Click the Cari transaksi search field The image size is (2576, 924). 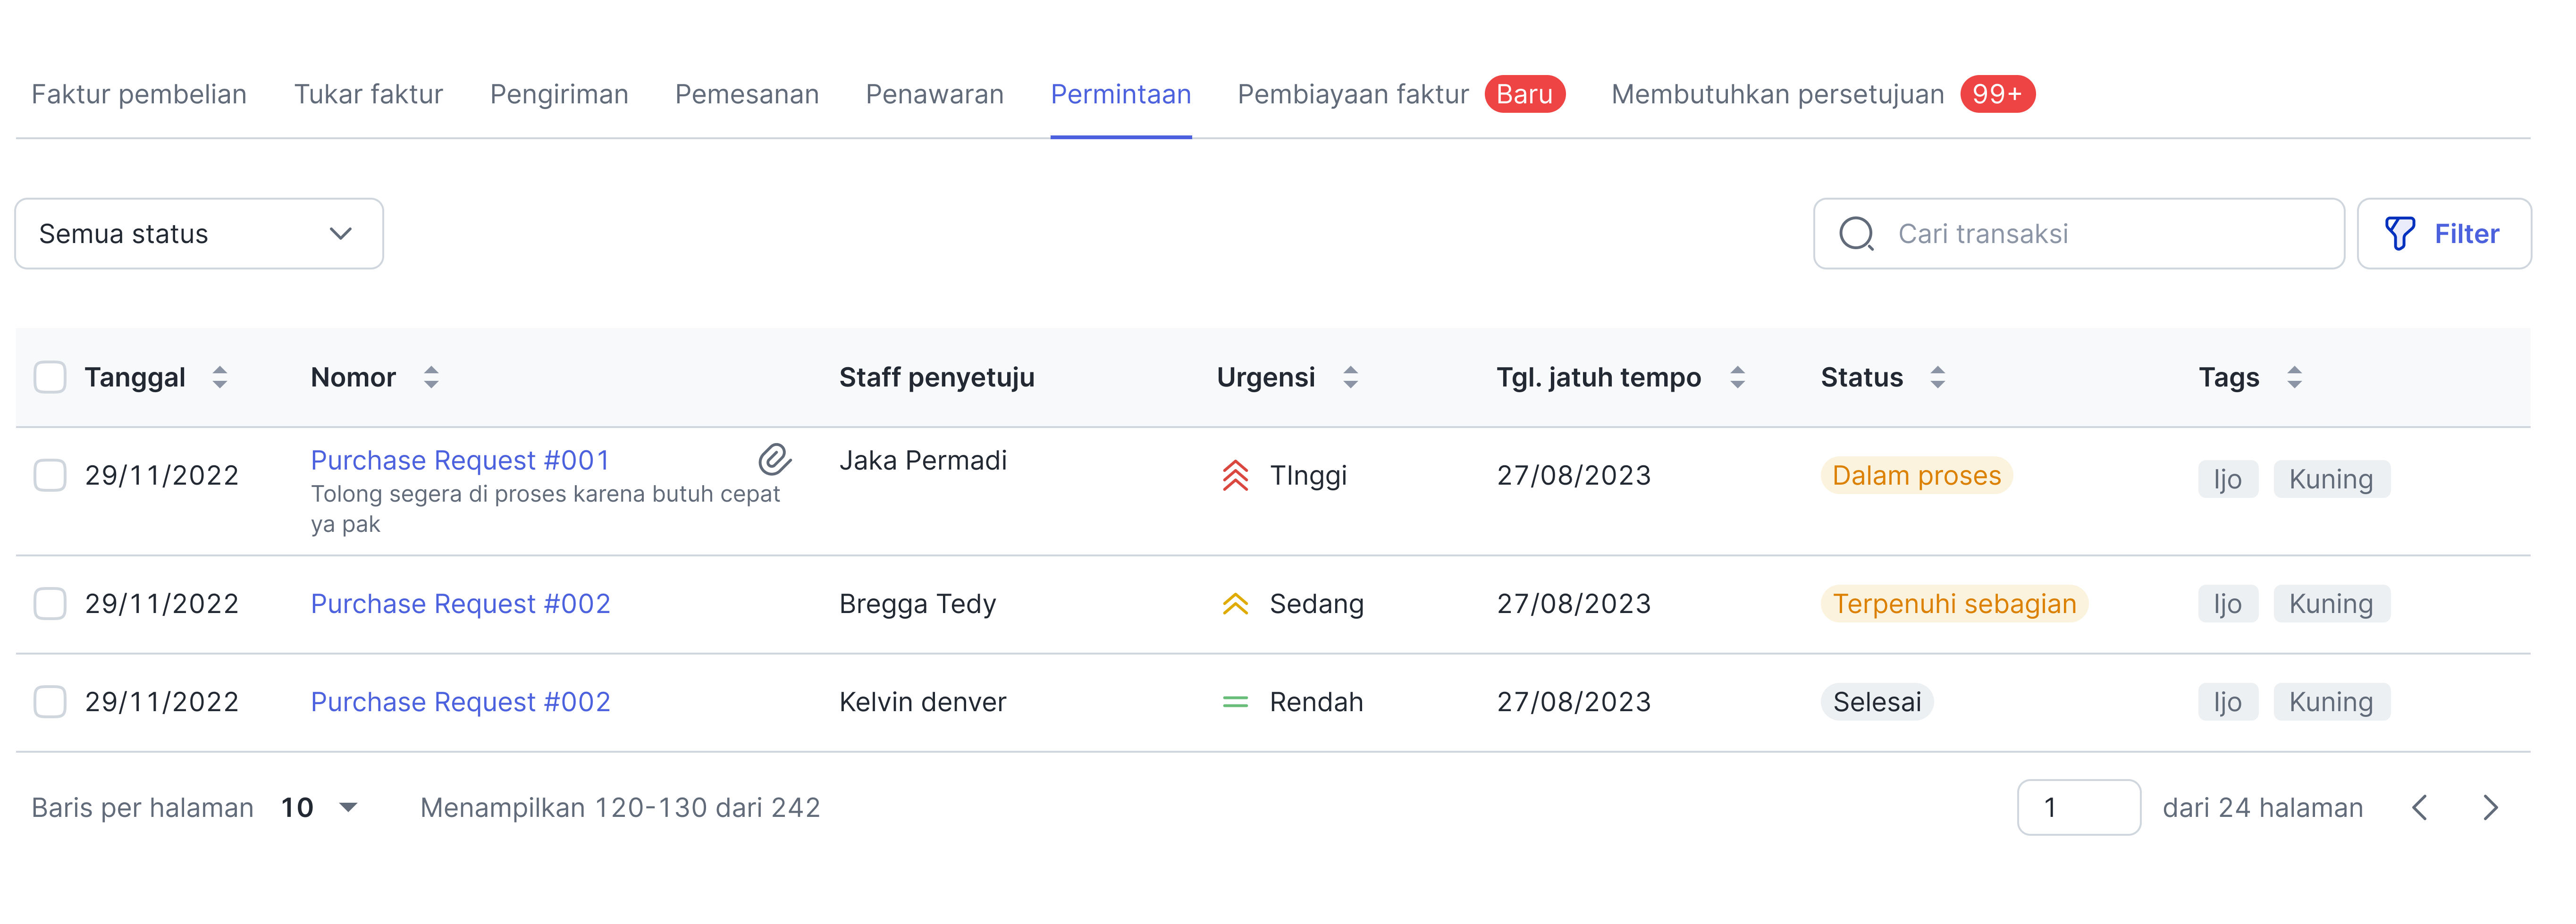pos(2079,234)
